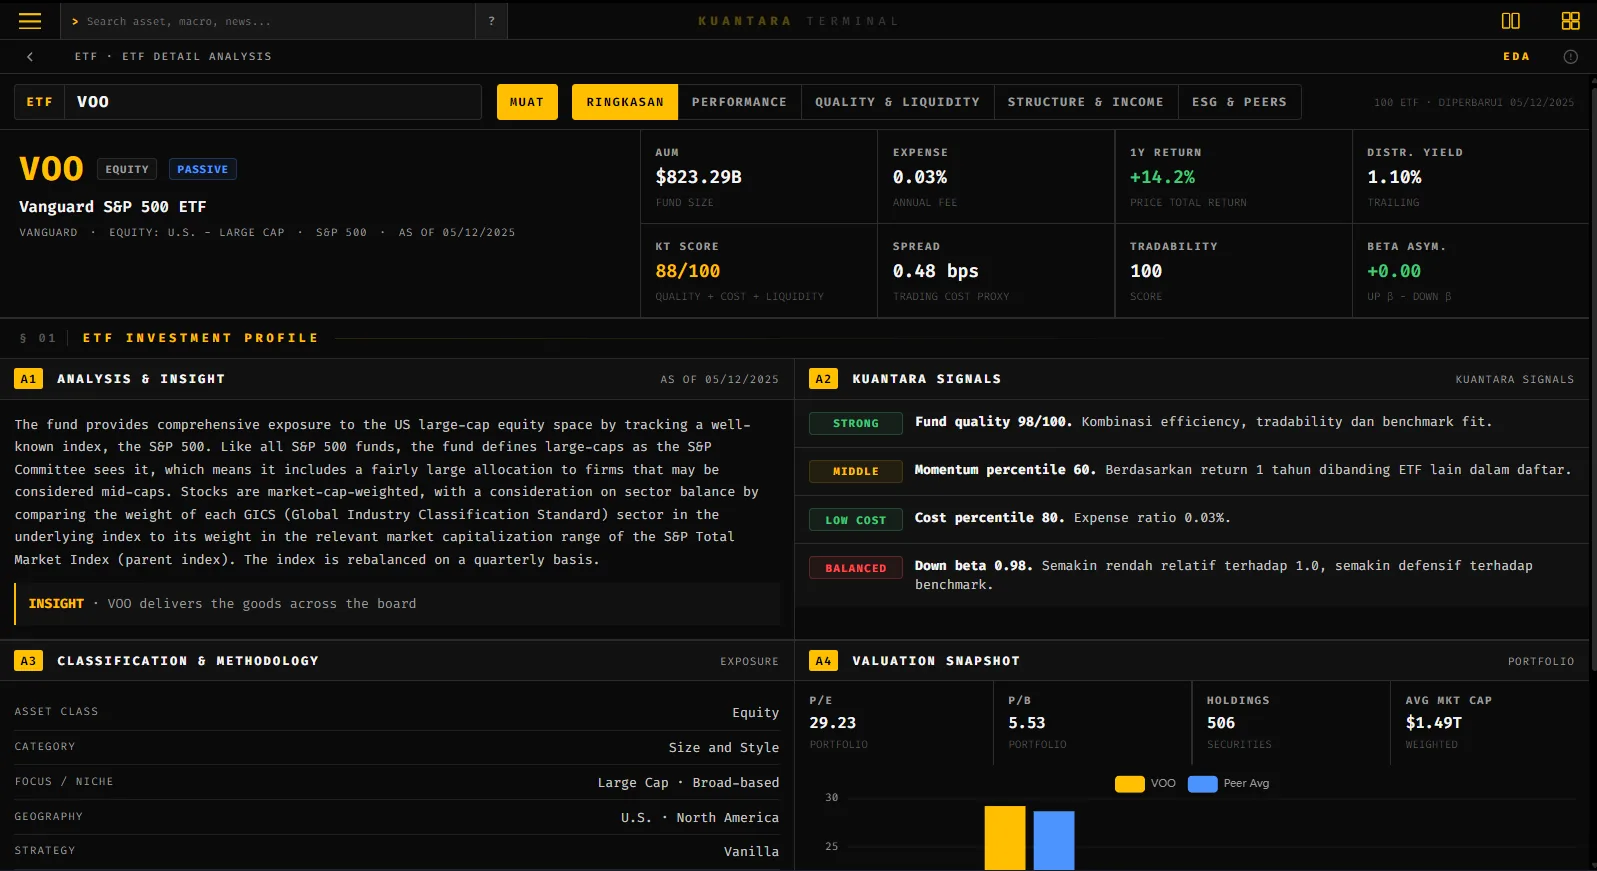Click the Geography U.S. North America row
This screenshot has height=871, width=1597.
[397, 817]
